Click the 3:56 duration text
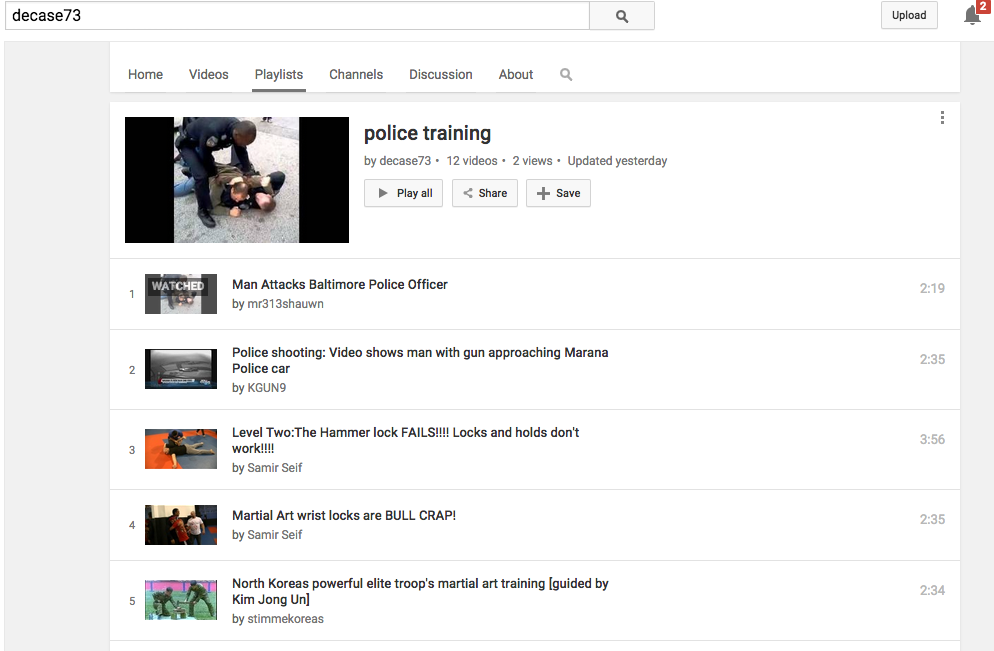Screen dimensions: 994x651 (x=932, y=439)
